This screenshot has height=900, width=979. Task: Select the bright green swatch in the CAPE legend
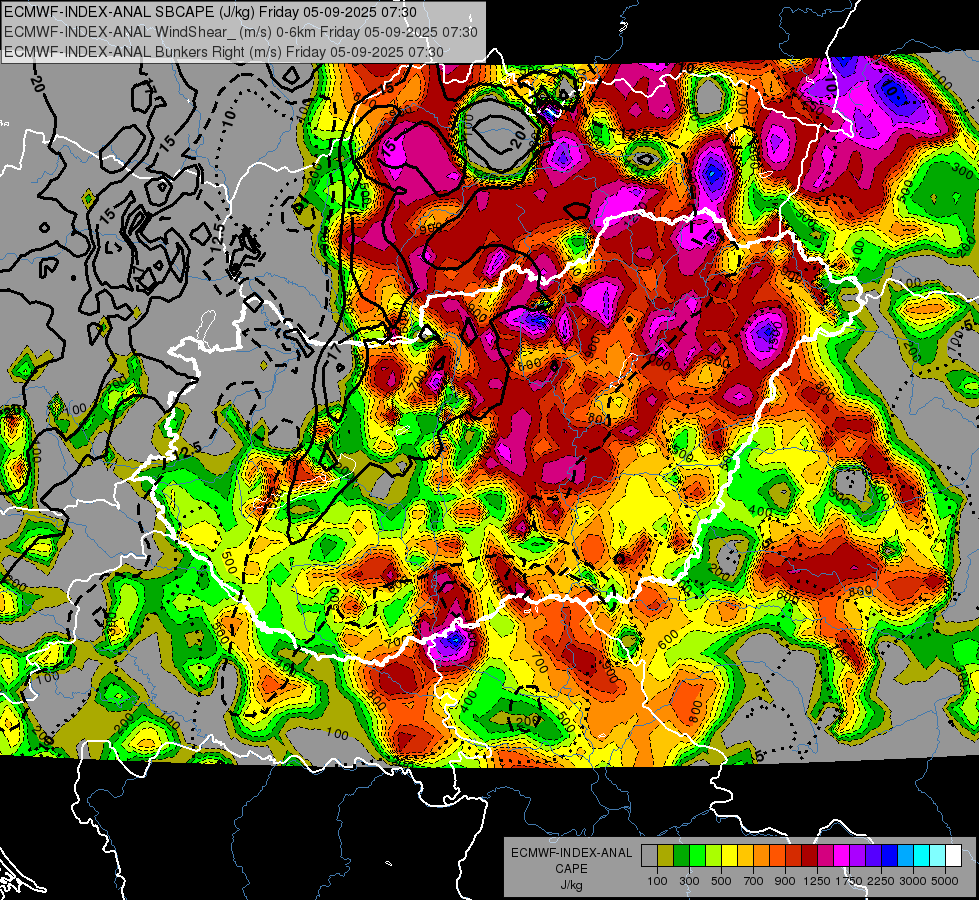click(x=697, y=856)
